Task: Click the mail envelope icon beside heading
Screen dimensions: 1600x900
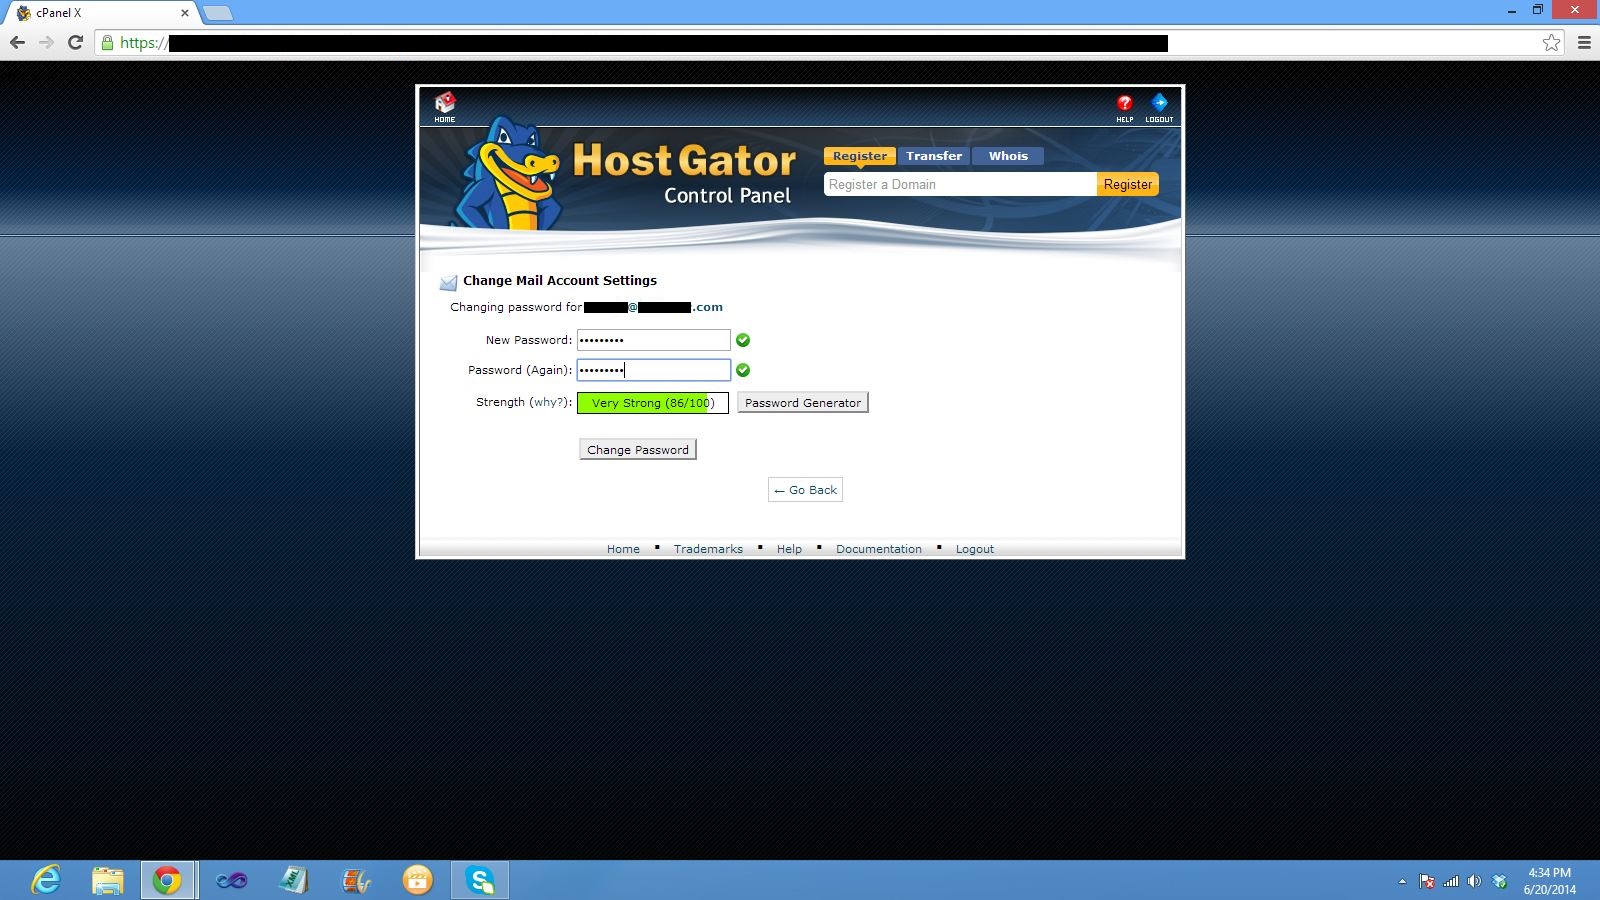Action: [x=448, y=283]
